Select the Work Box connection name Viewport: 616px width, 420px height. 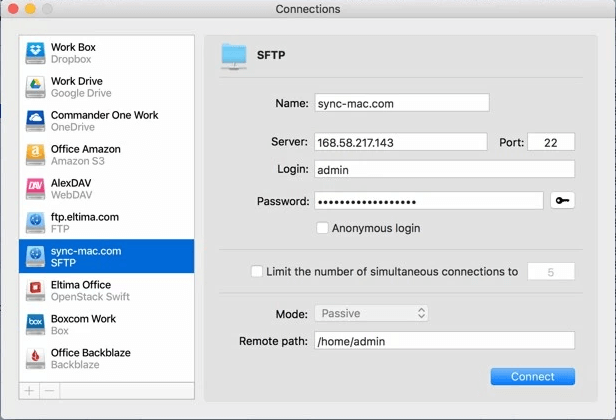[x=73, y=47]
